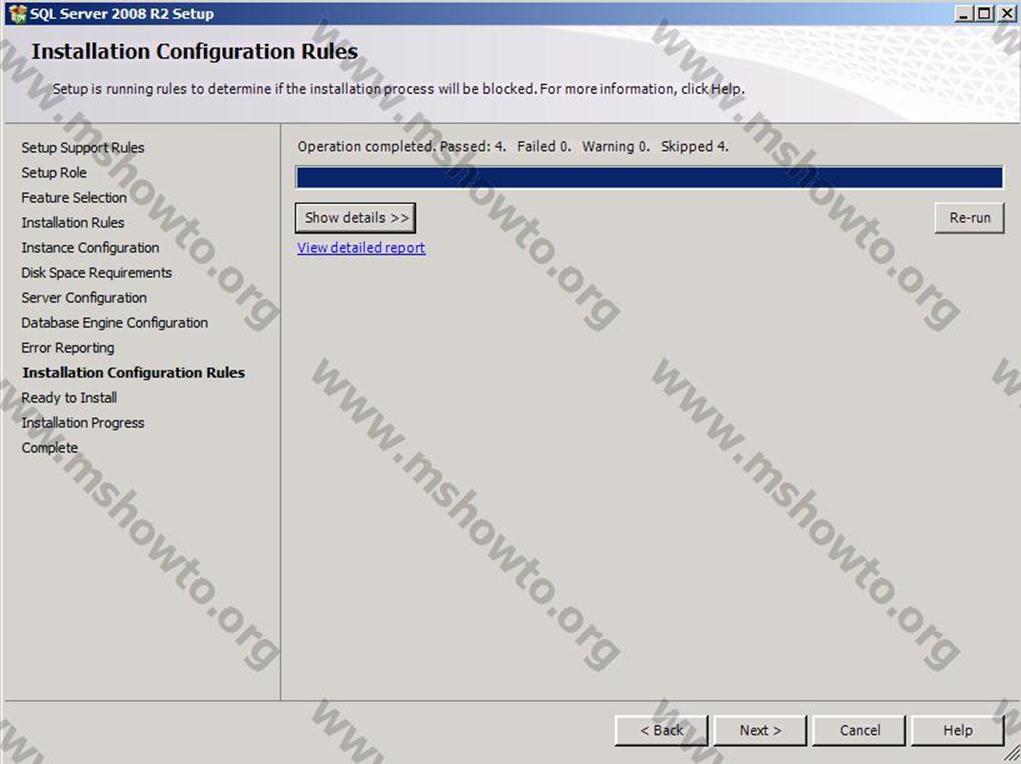Viewport: 1021px width, 764px height.
Task: Click the 'Failed 0.' status count
Action: (x=544, y=147)
